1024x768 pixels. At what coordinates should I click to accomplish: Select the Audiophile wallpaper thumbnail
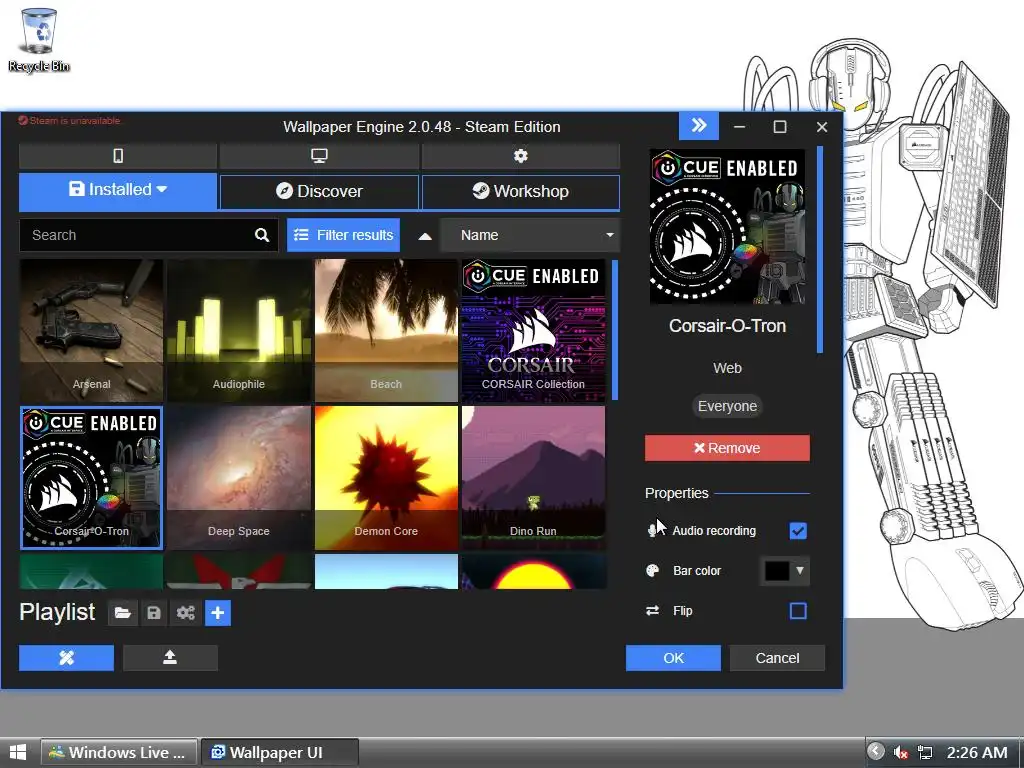[x=239, y=330]
